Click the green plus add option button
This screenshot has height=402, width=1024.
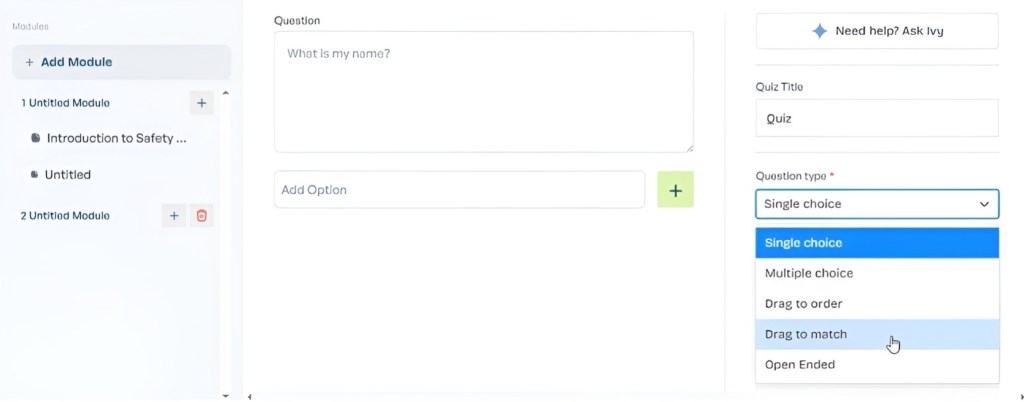pyautogui.click(x=675, y=190)
